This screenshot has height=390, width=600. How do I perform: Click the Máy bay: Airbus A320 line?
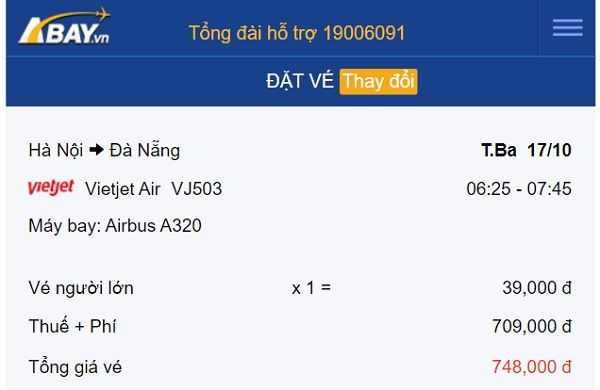click(x=115, y=226)
